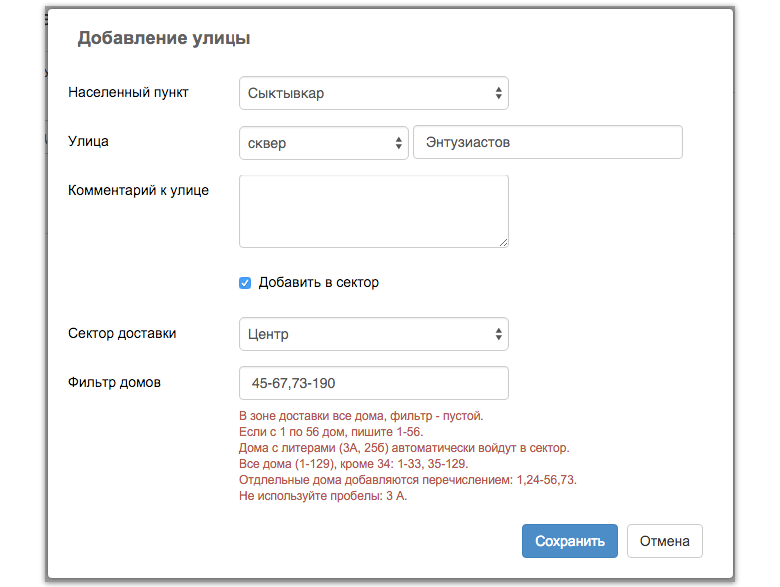Click the Добавление улицы dialog title

point(164,38)
